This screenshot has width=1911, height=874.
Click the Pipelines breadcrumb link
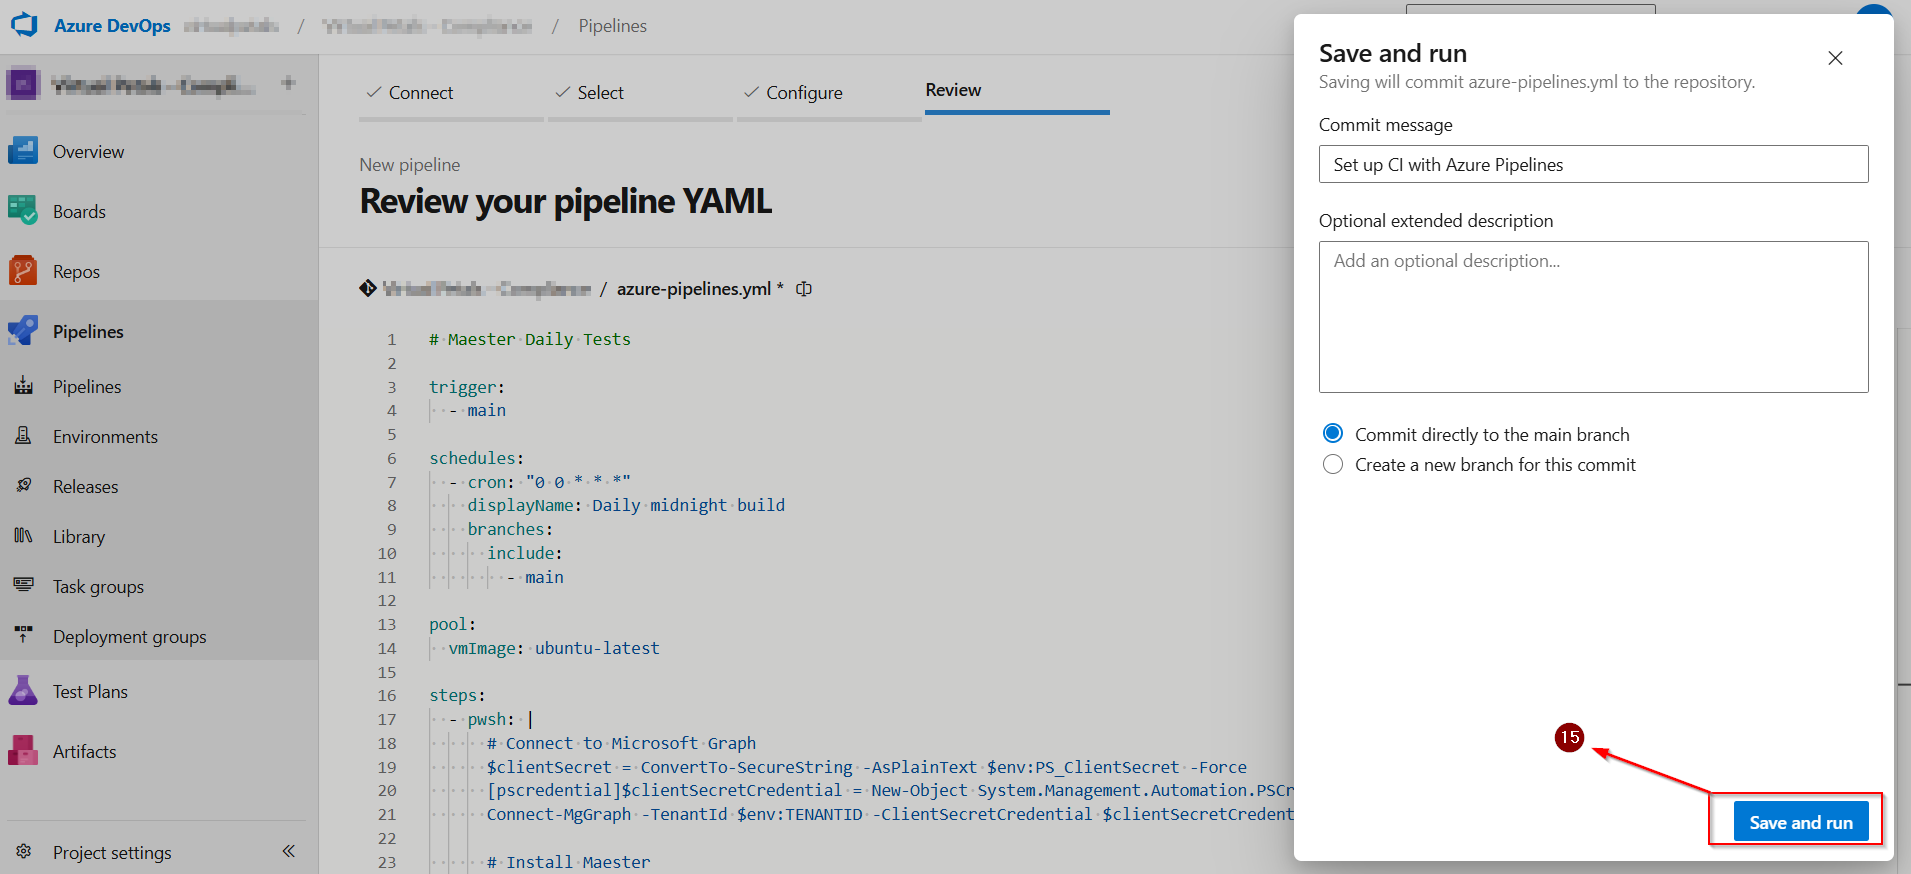pyautogui.click(x=612, y=26)
